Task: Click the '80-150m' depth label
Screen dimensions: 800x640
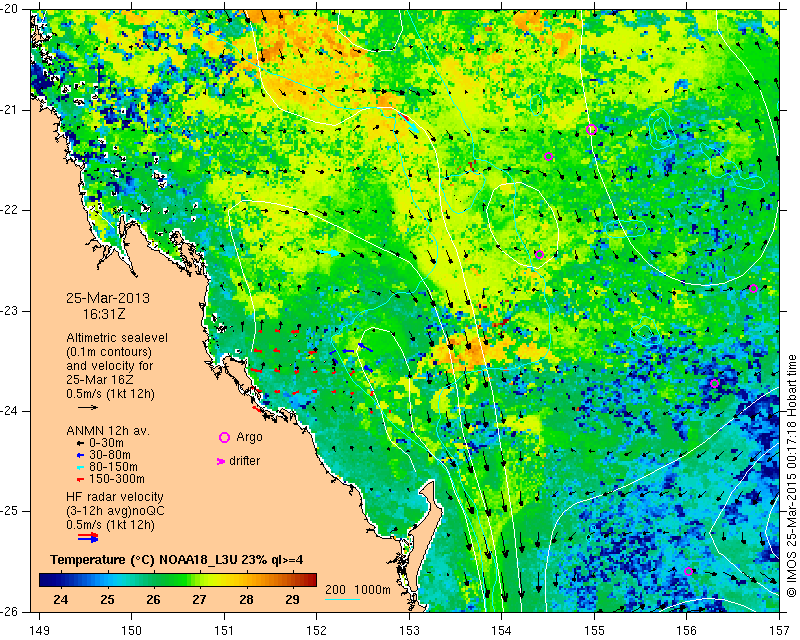Action: click(x=113, y=467)
